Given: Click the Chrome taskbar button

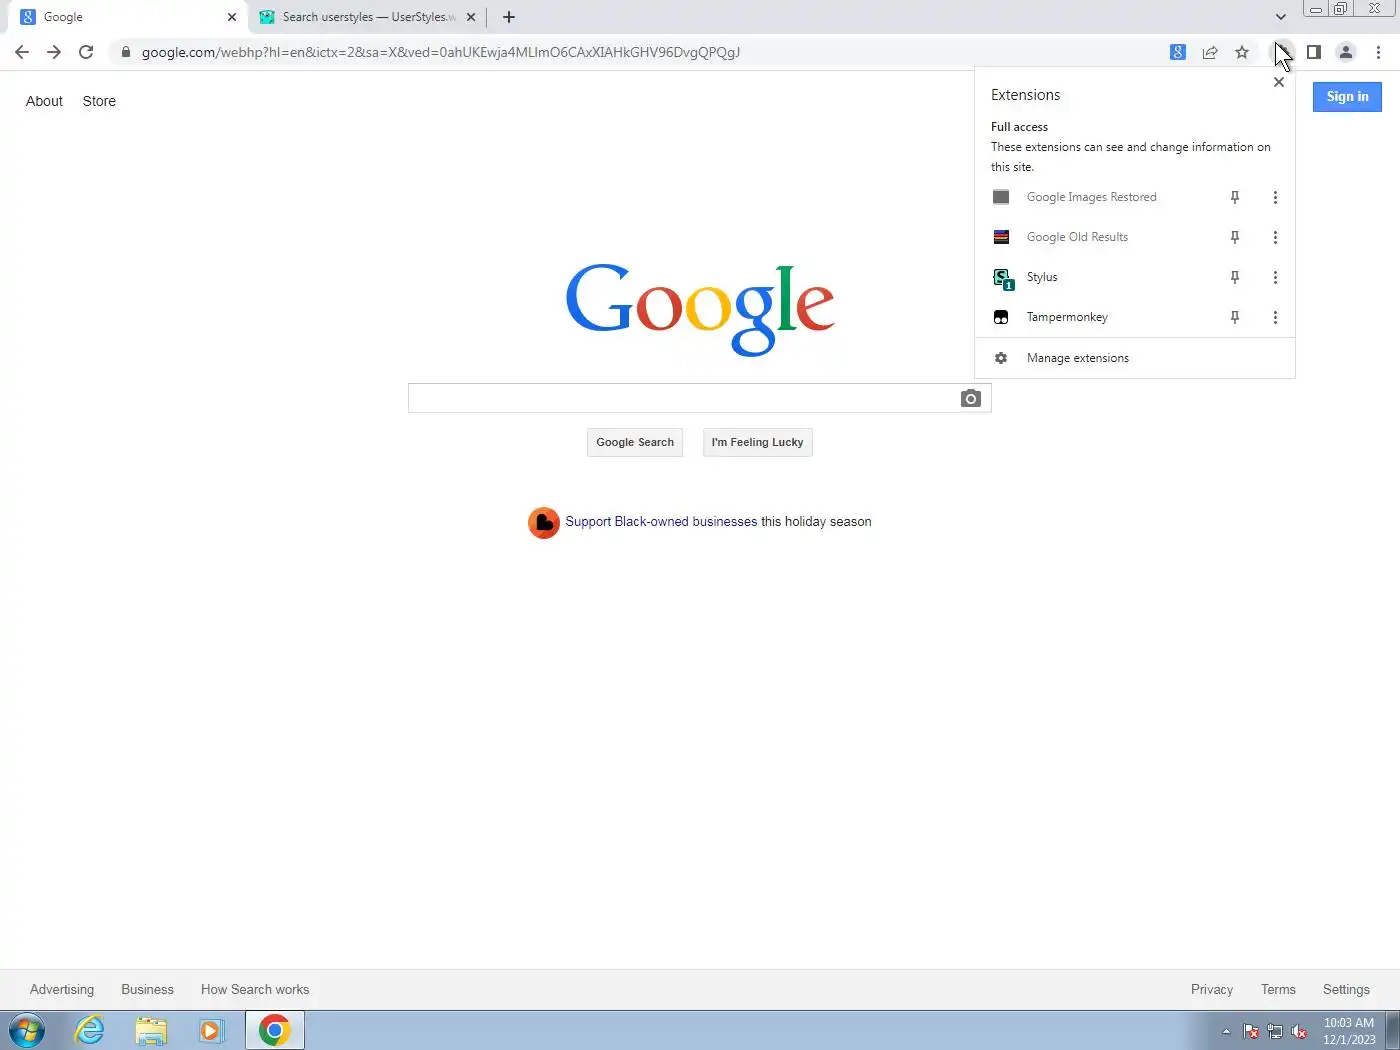Looking at the screenshot, I should coord(274,1030).
